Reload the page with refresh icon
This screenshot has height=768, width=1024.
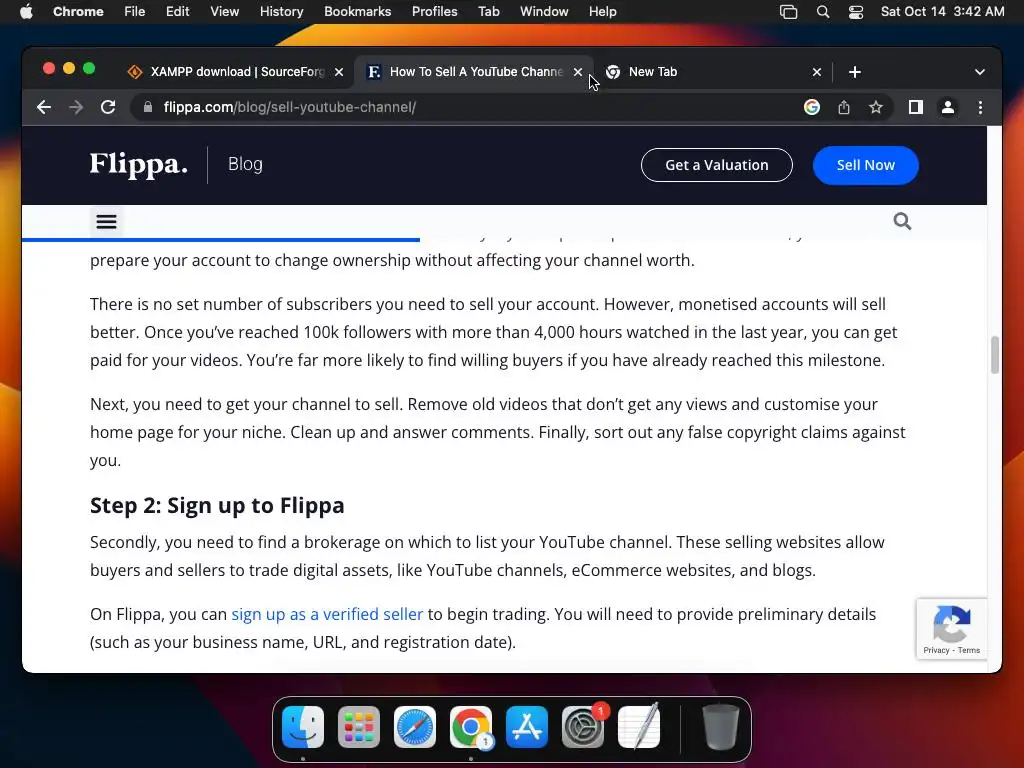tap(108, 107)
